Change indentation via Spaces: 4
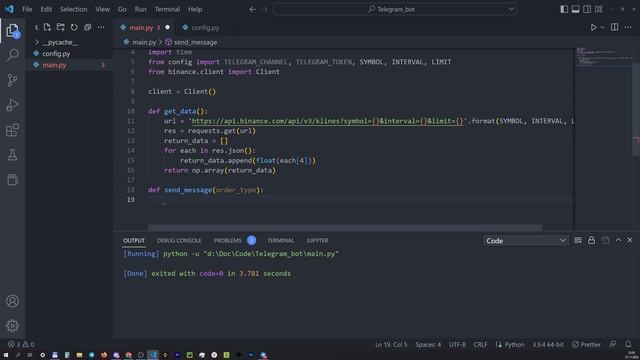The height and width of the screenshot is (360, 640). (428, 344)
